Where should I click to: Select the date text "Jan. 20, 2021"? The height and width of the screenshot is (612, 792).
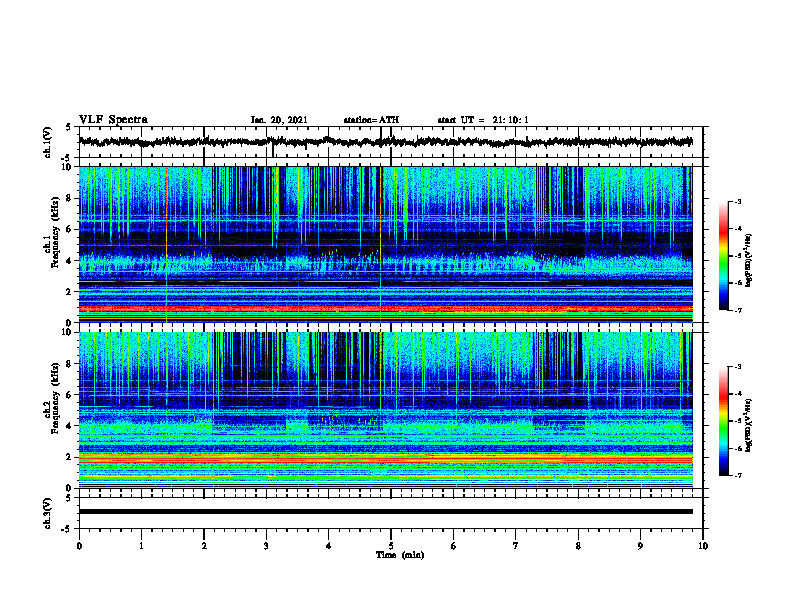click(279, 120)
